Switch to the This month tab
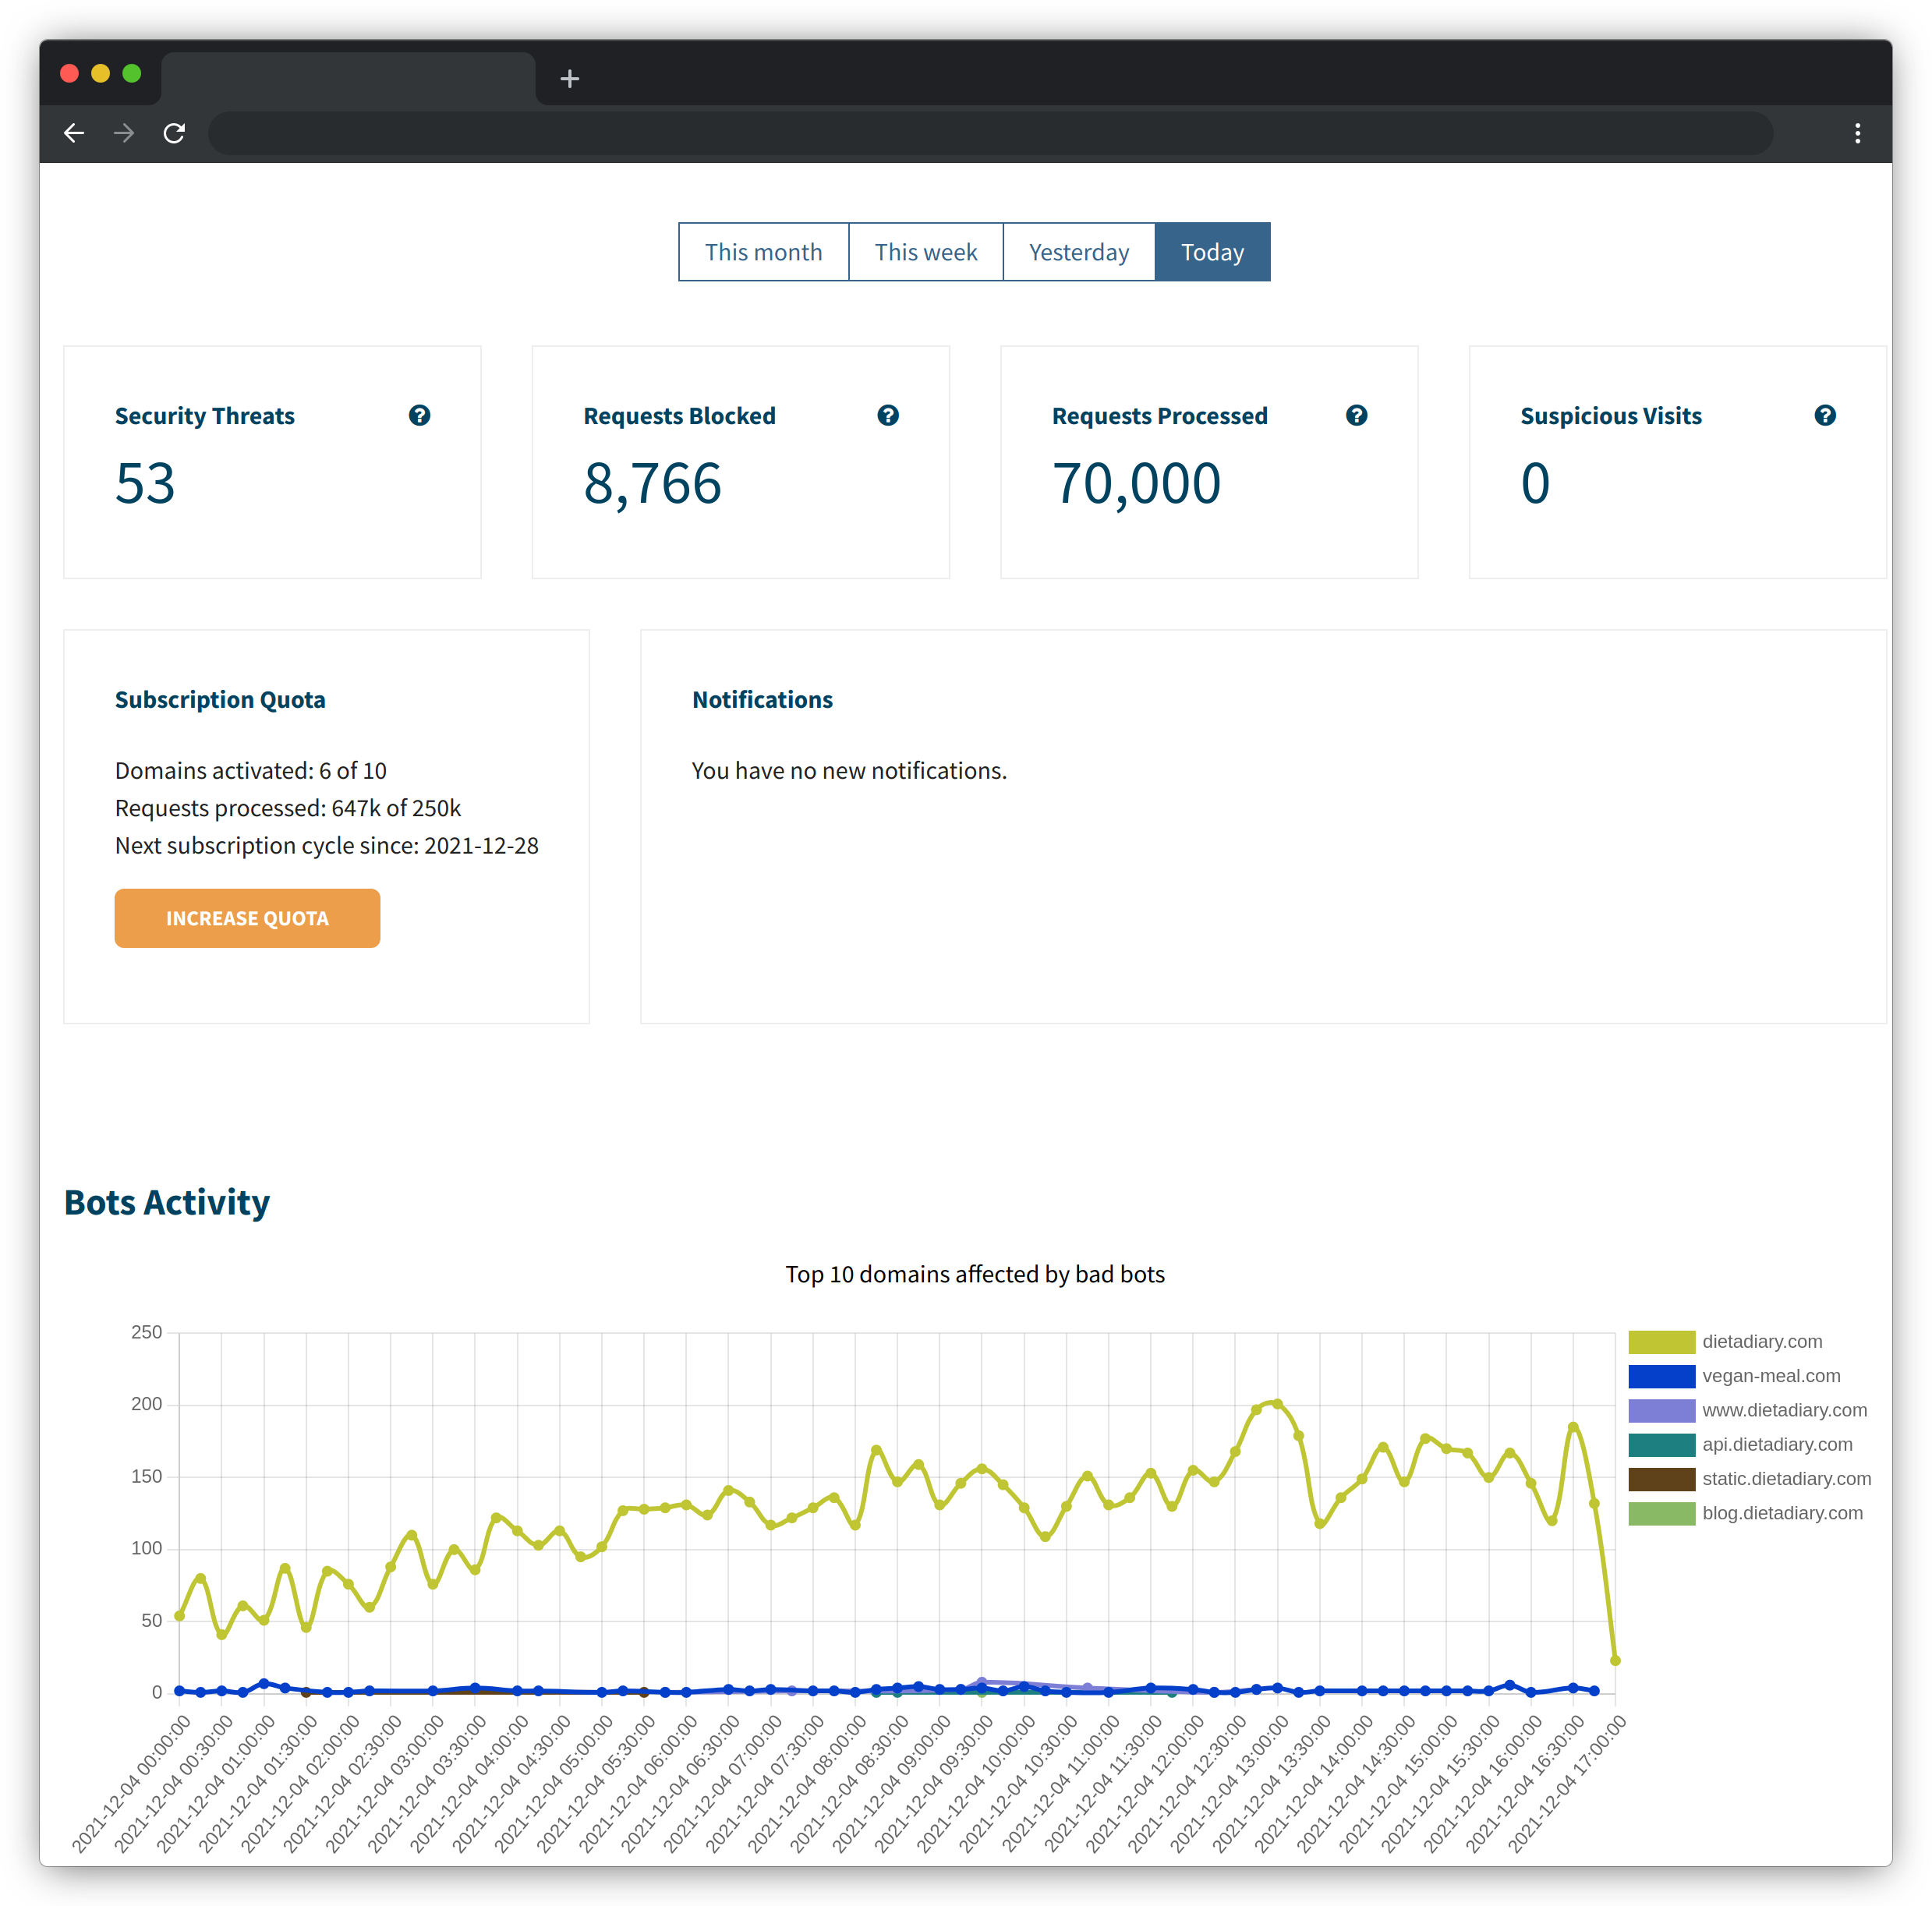 click(x=763, y=252)
